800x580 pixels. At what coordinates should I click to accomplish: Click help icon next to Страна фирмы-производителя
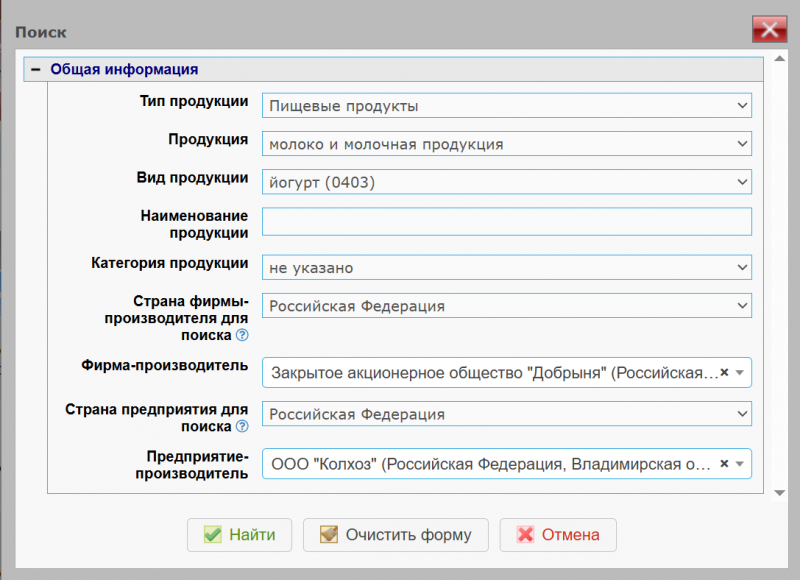point(242,335)
